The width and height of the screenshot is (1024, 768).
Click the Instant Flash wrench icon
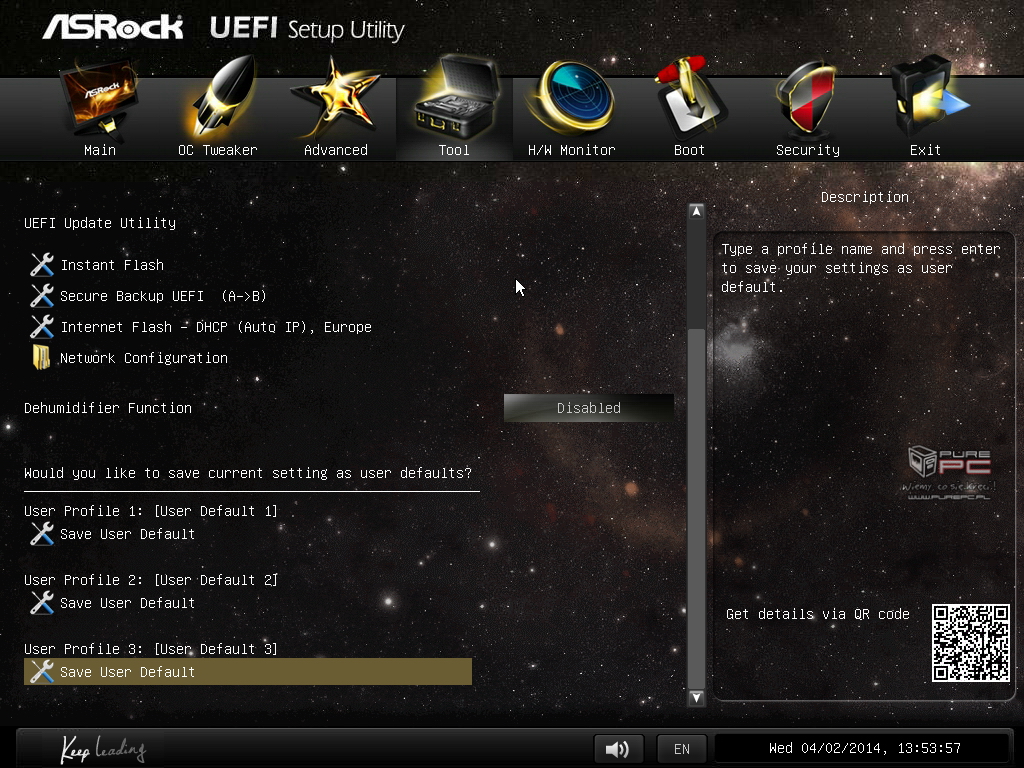(x=42, y=264)
